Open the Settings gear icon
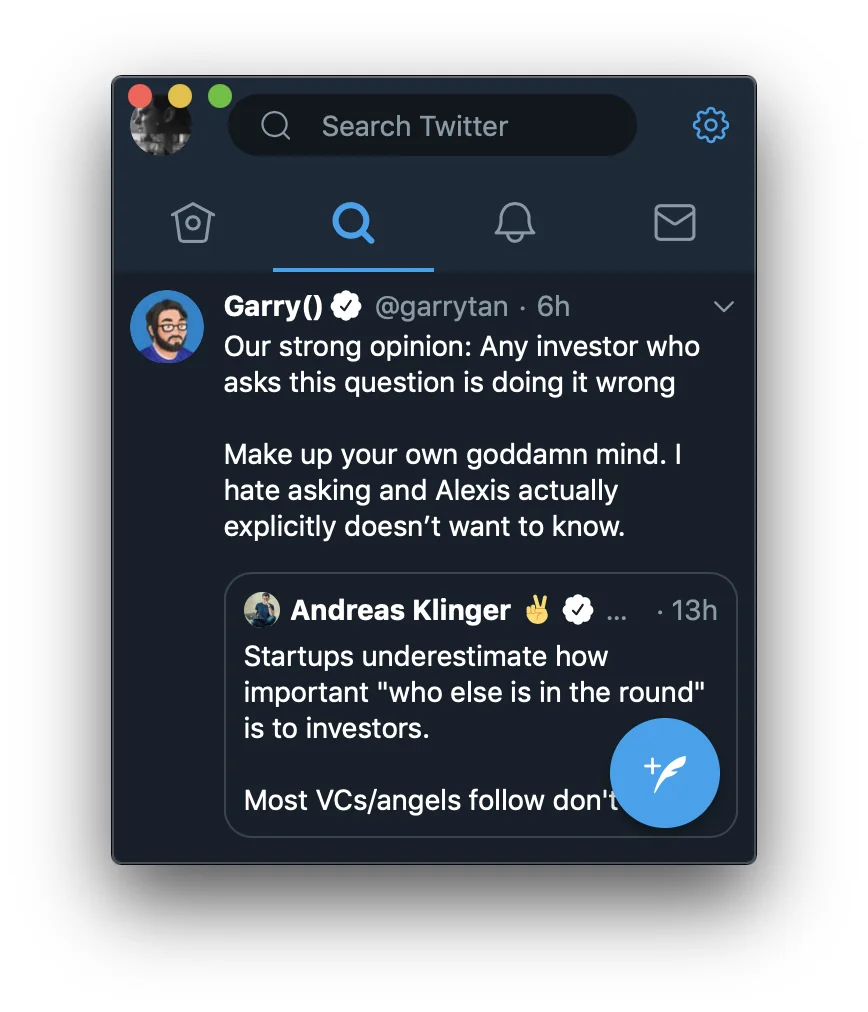Viewport: 868px width, 1012px height. 711,126
